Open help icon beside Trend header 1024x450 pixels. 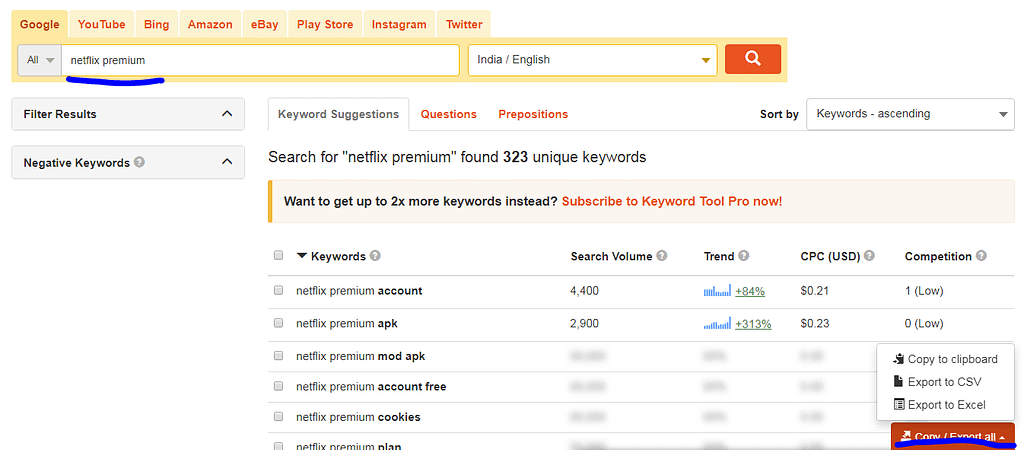[743, 256]
